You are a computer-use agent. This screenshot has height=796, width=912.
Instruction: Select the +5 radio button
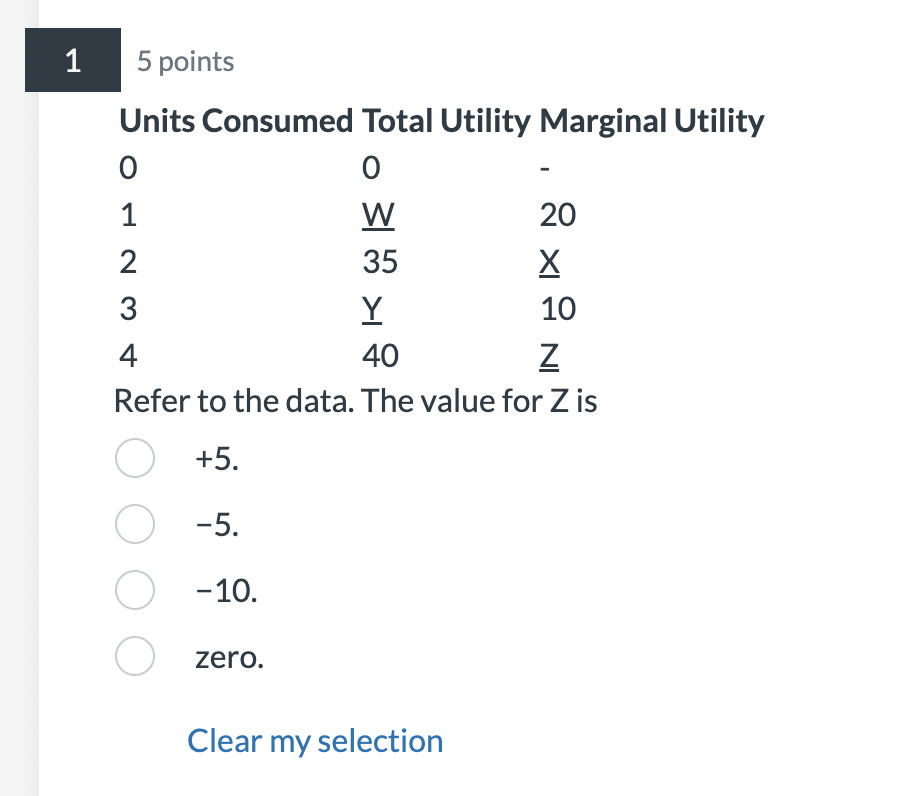click(135, 458)
